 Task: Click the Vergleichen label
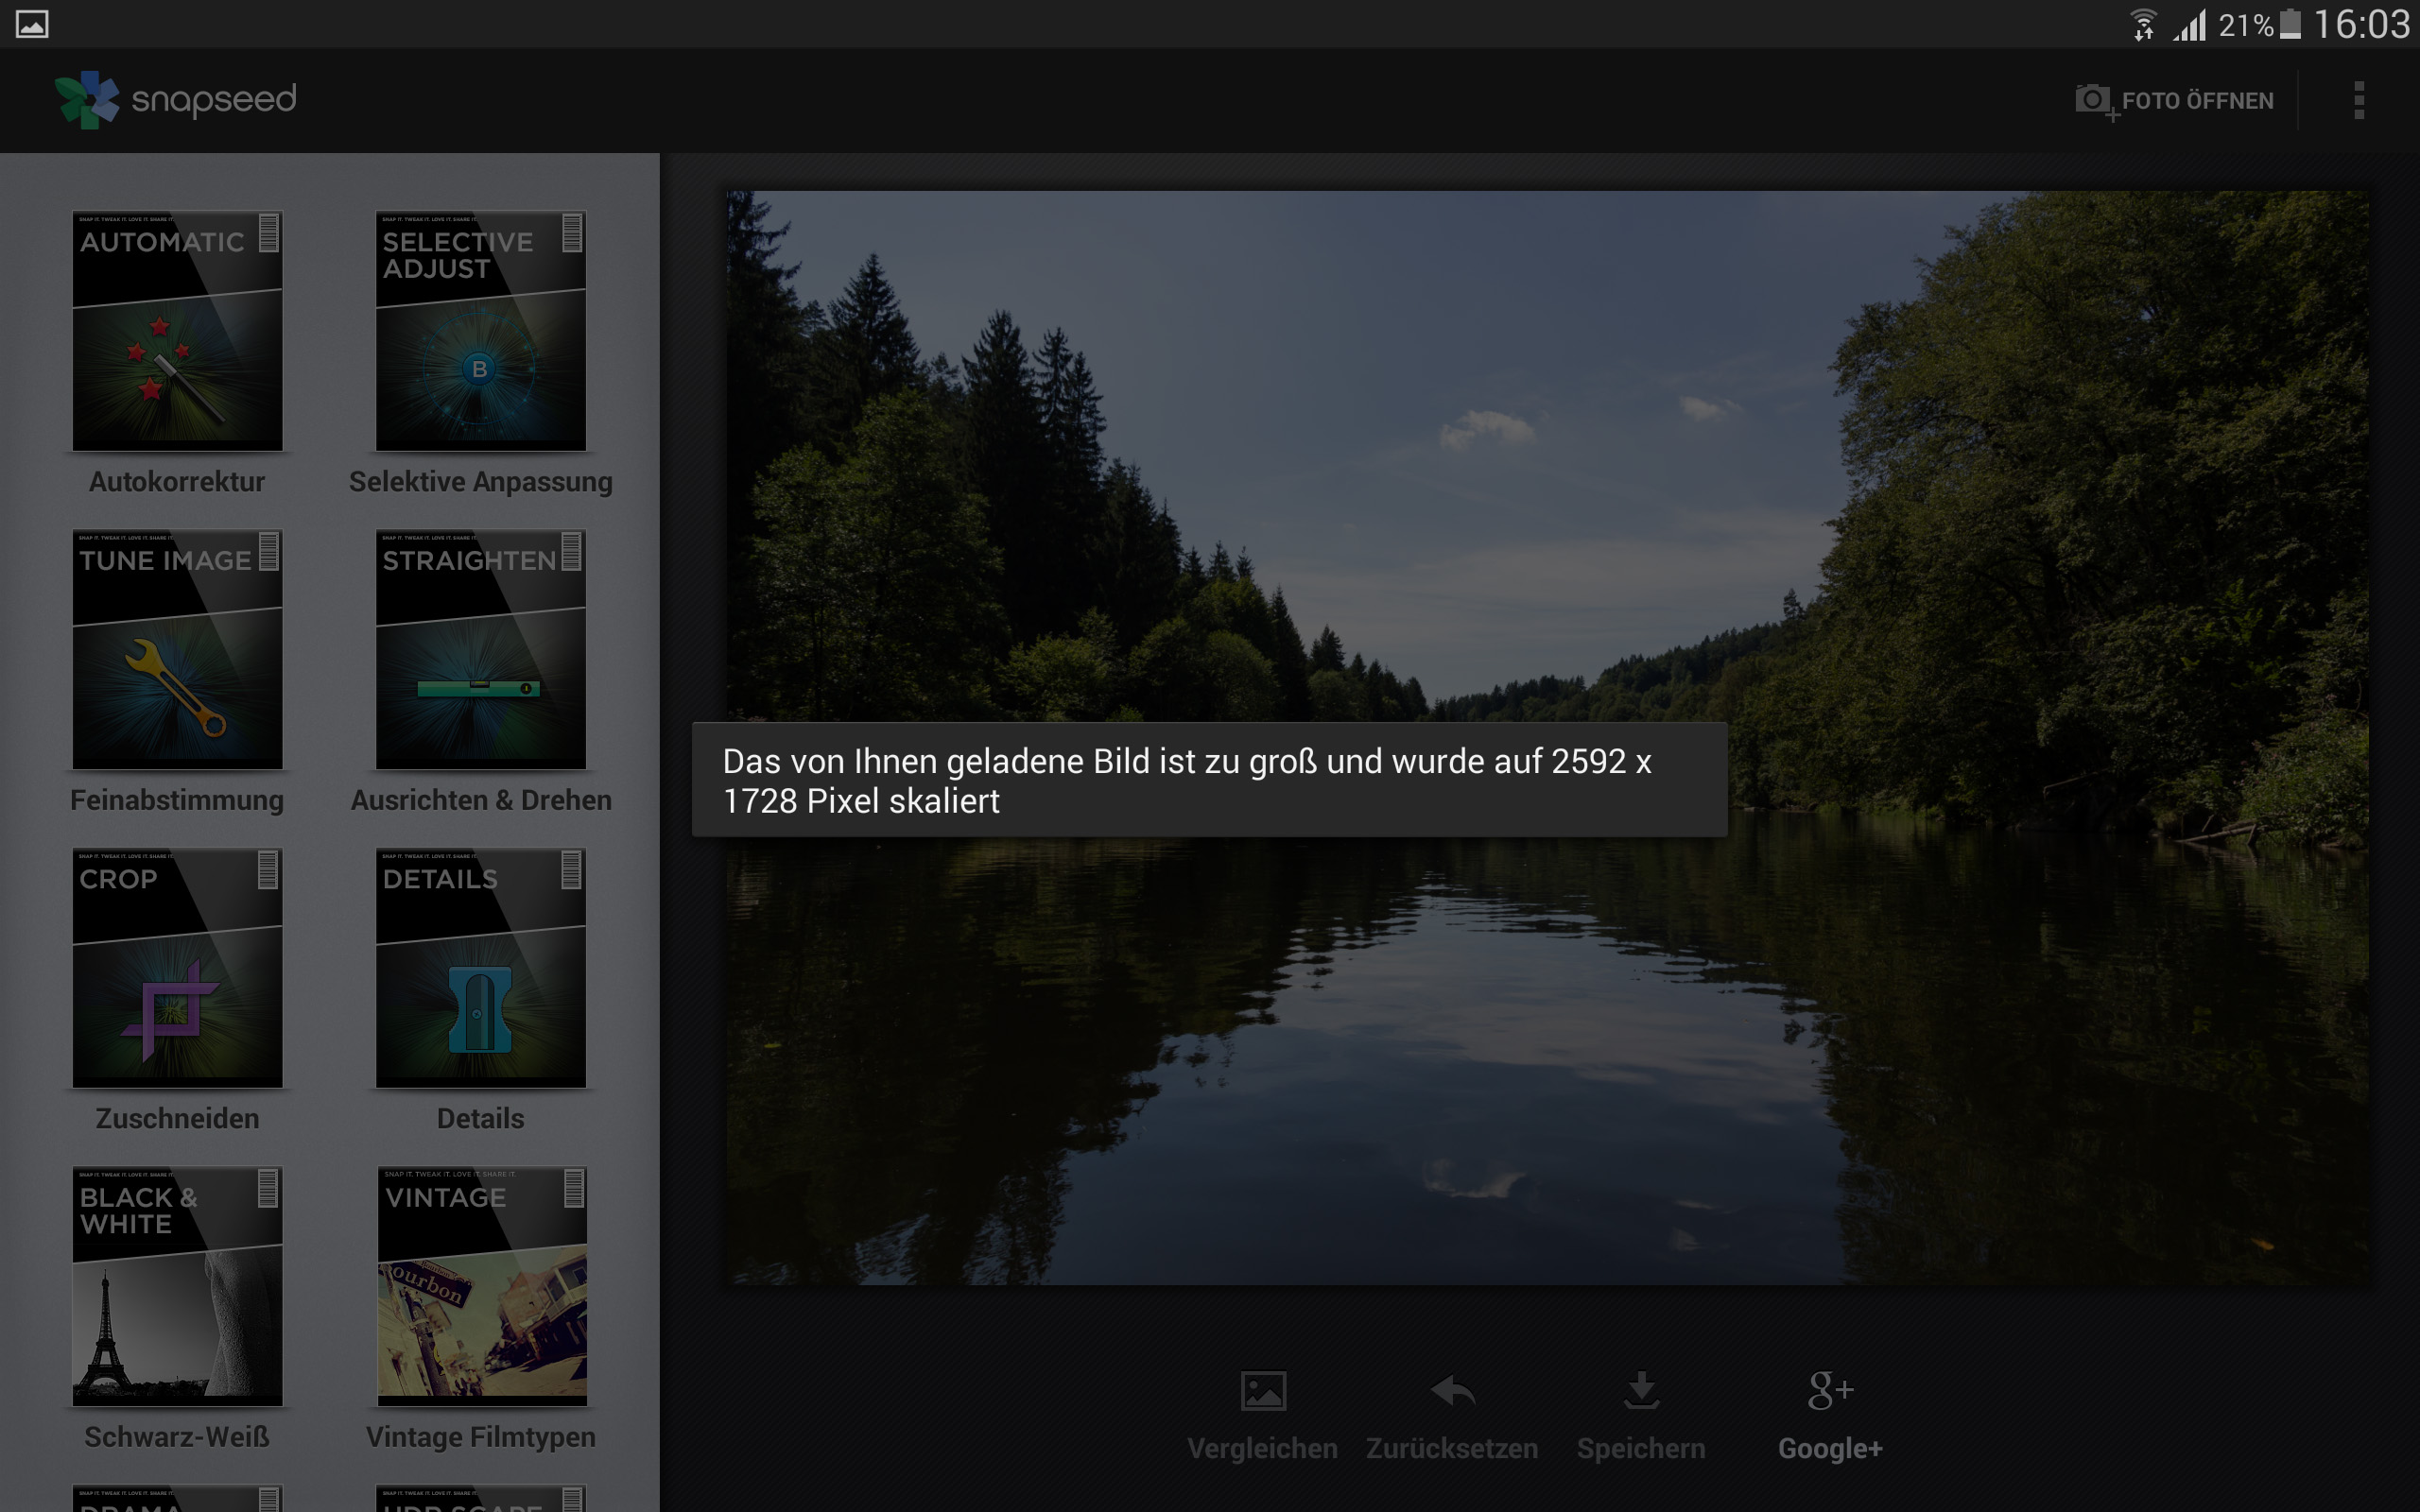[x=1263, y=1449]
